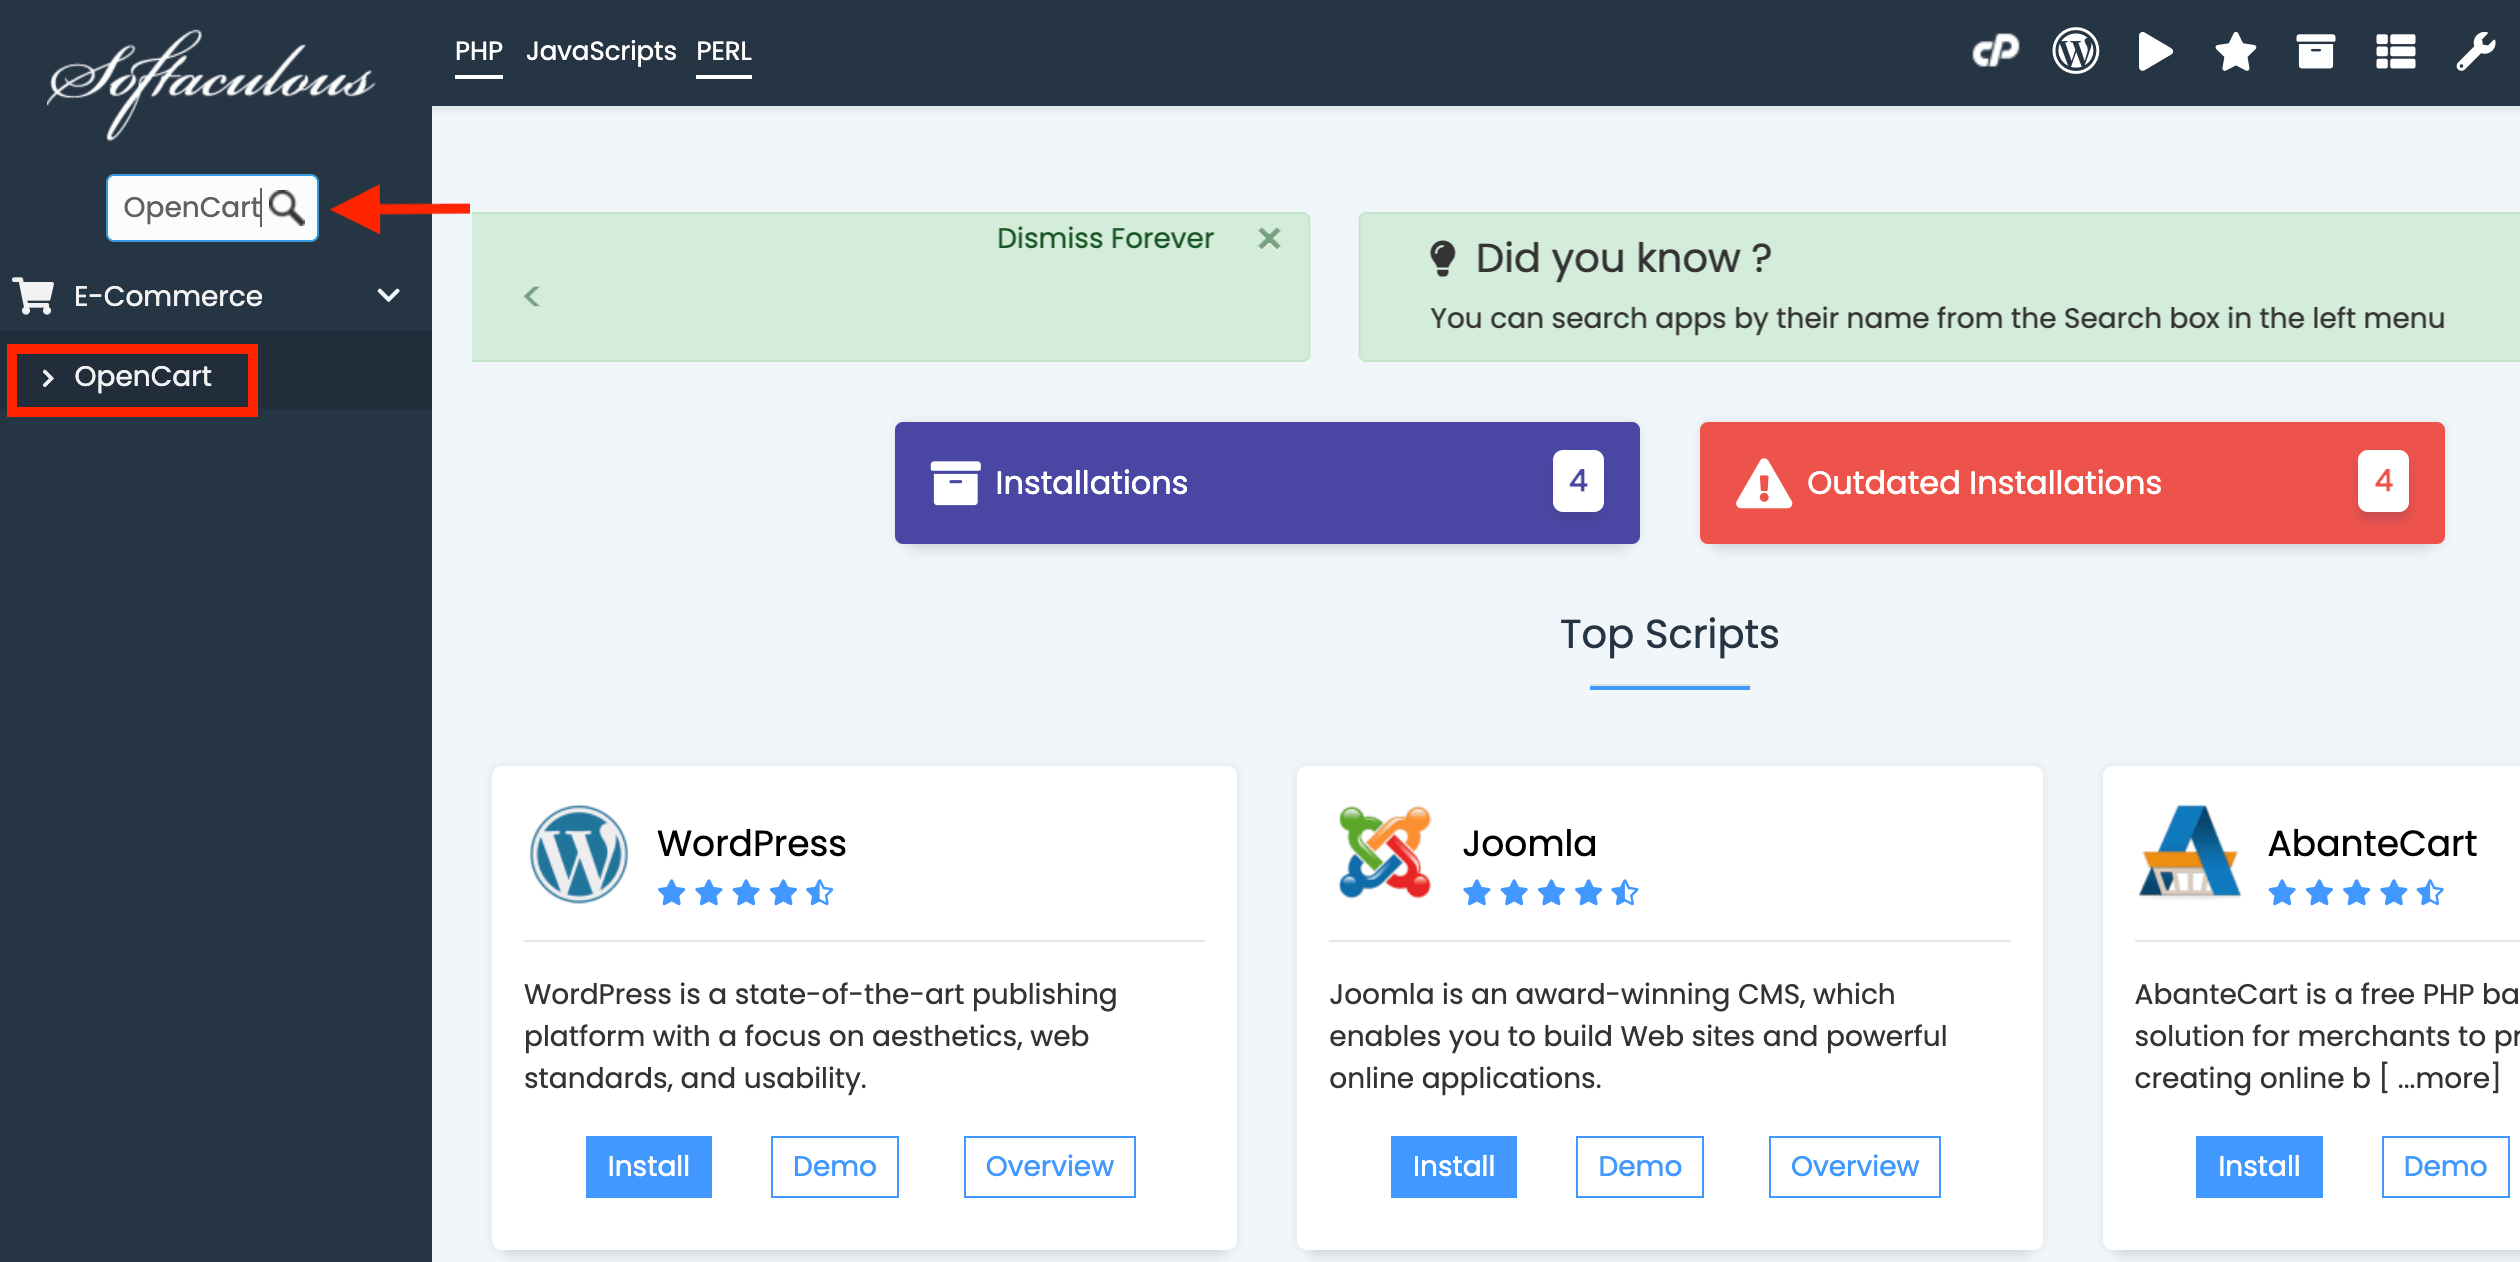This screenshot has width=2520, height=1262.
Task: Install AbanteCart
Action: (2258, 1166)
